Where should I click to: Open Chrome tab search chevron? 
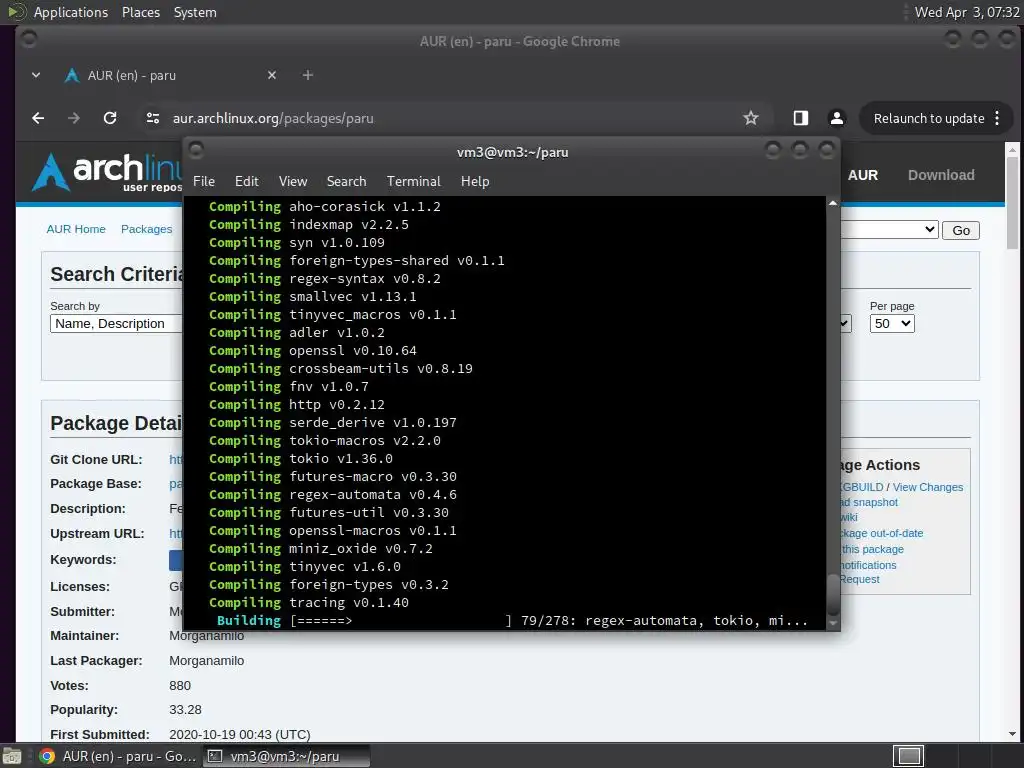[36, 75]
